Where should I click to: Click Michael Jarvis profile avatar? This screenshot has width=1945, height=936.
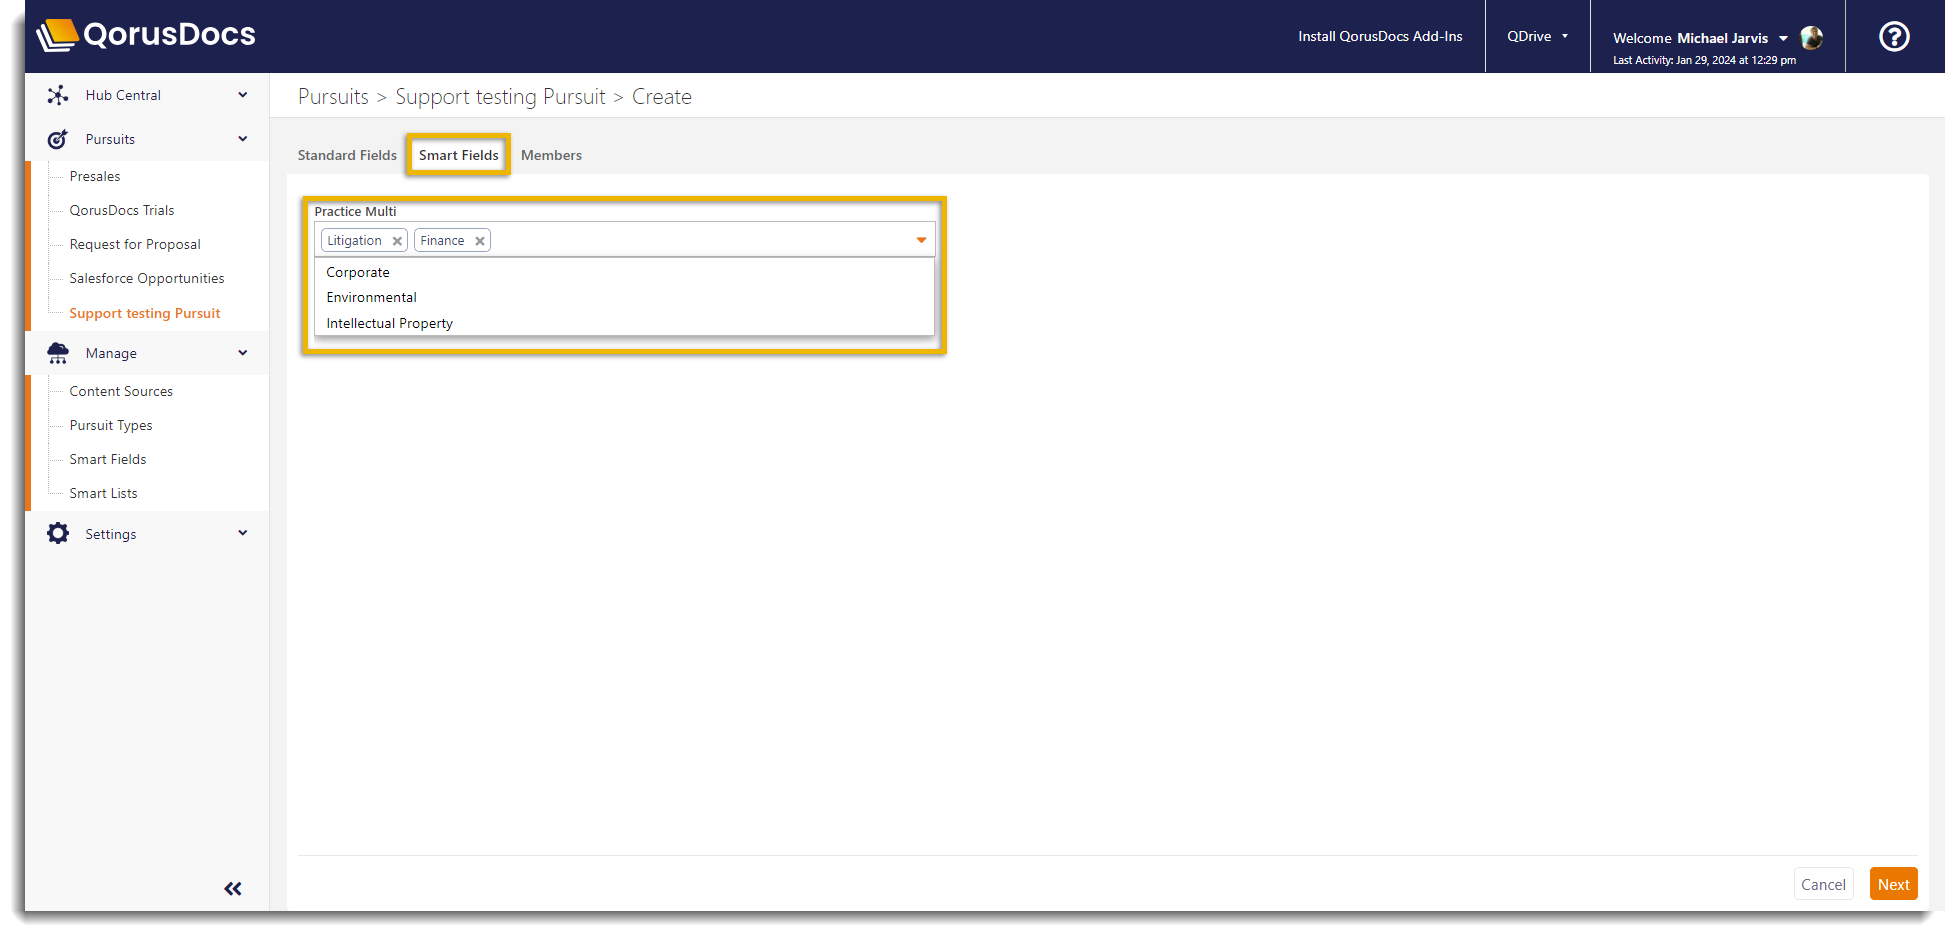pos(1811,38)
